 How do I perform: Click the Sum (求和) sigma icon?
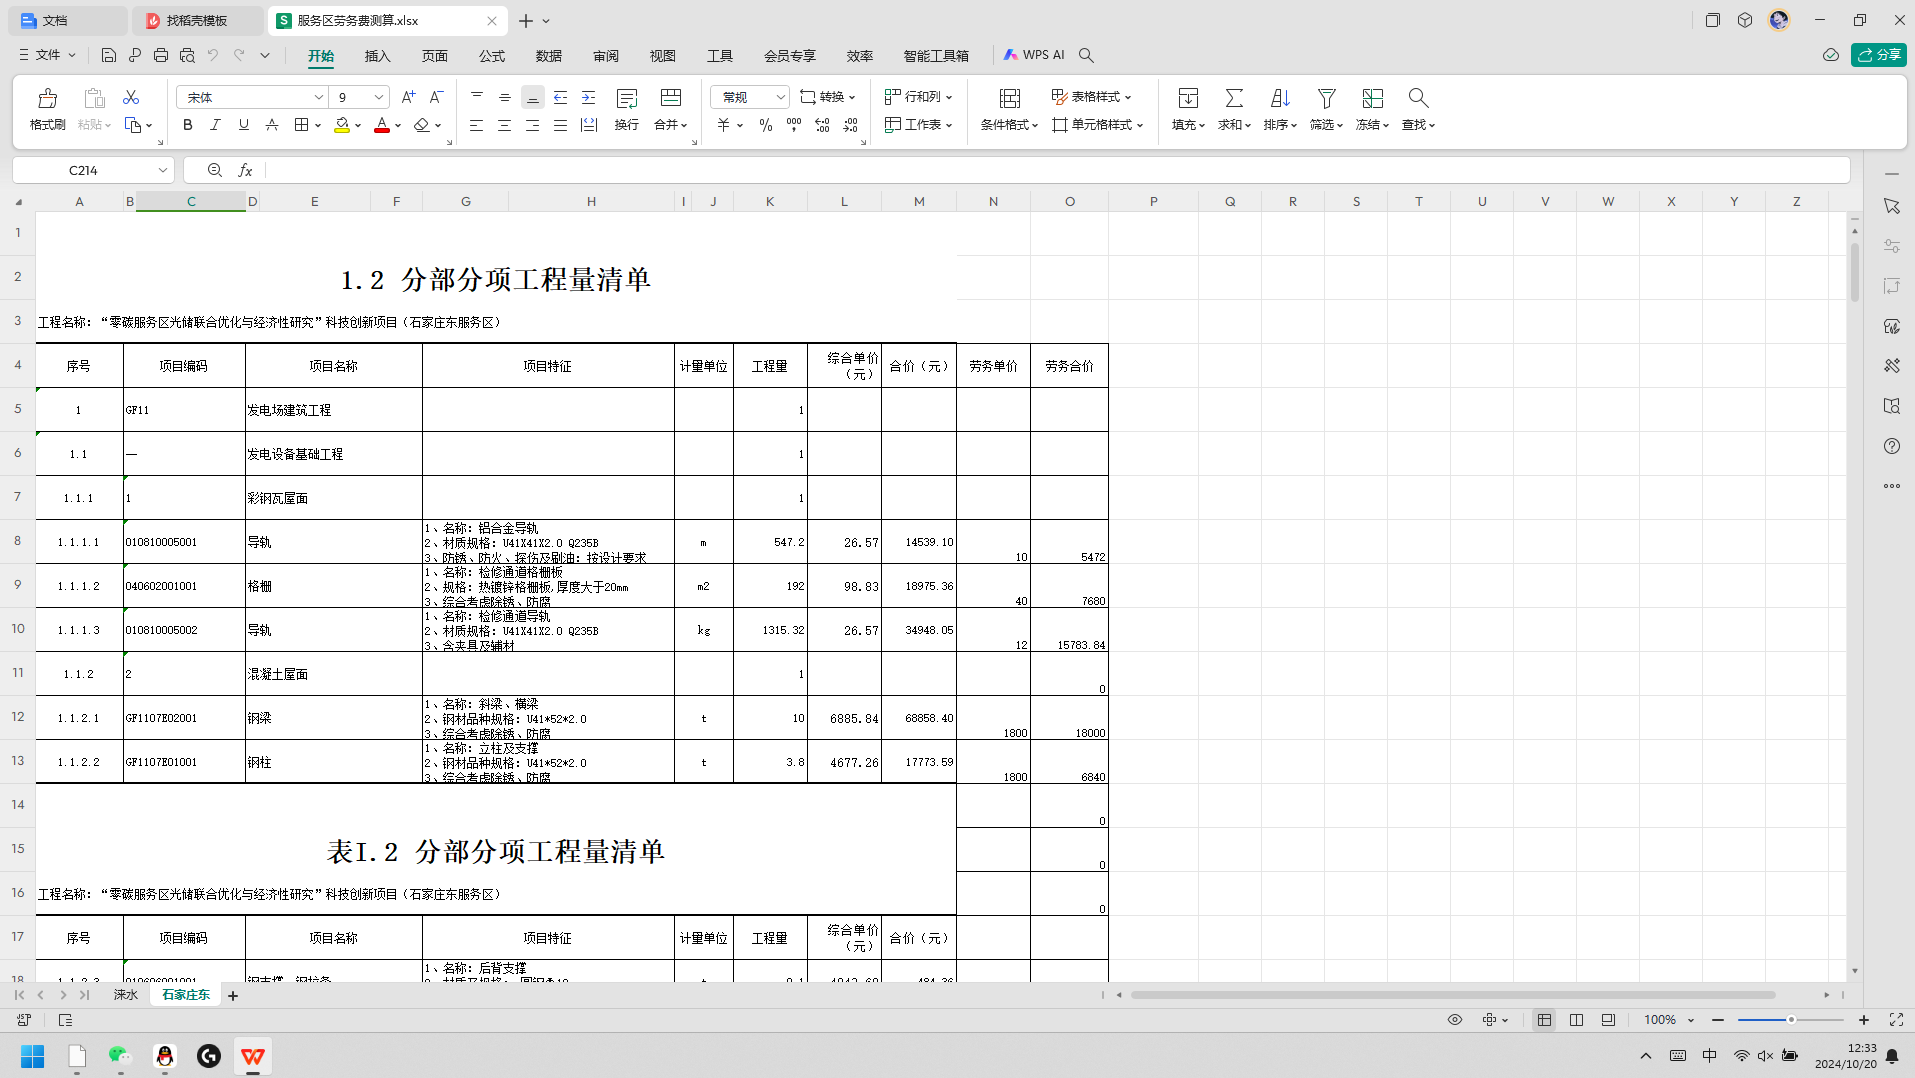coord(1234,98)
